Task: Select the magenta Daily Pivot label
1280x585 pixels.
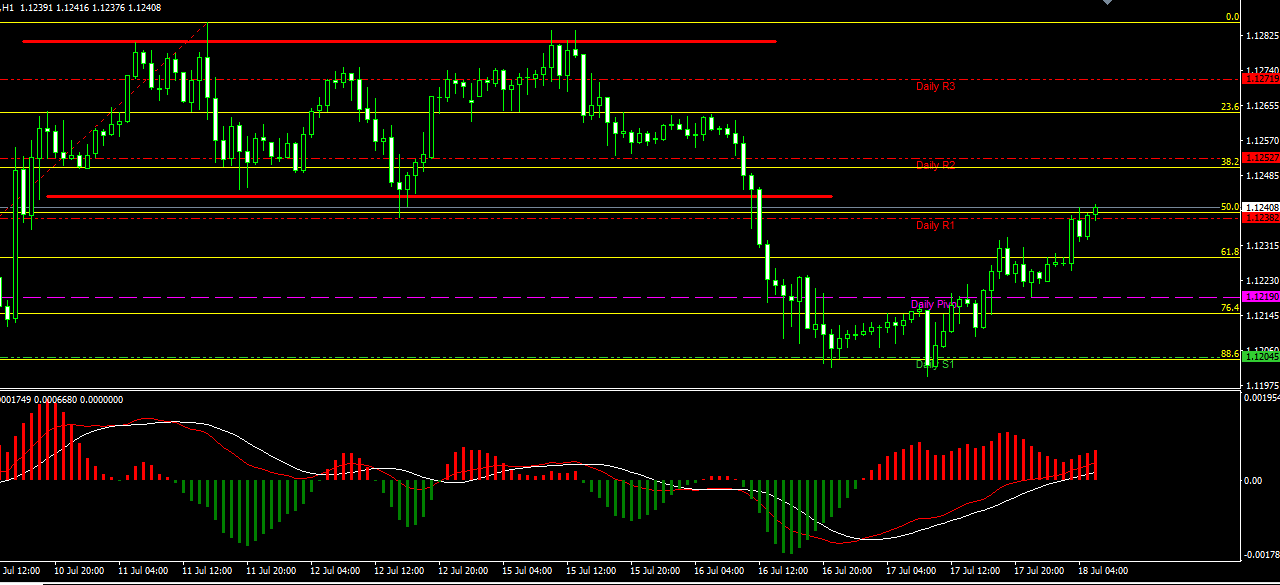Action: coord(935,303)
